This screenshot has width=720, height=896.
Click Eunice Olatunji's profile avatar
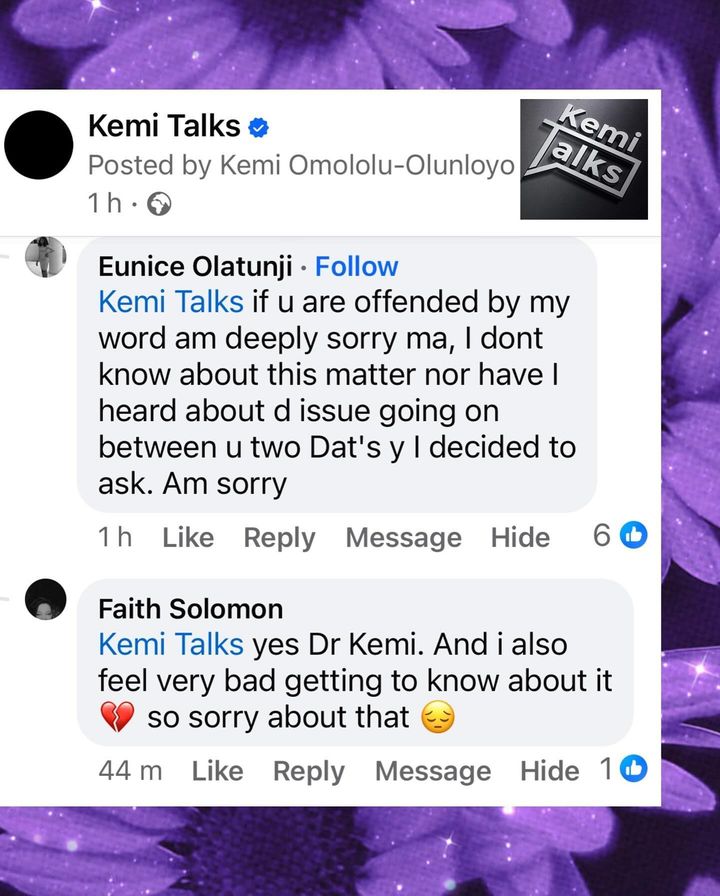[45, 257]
